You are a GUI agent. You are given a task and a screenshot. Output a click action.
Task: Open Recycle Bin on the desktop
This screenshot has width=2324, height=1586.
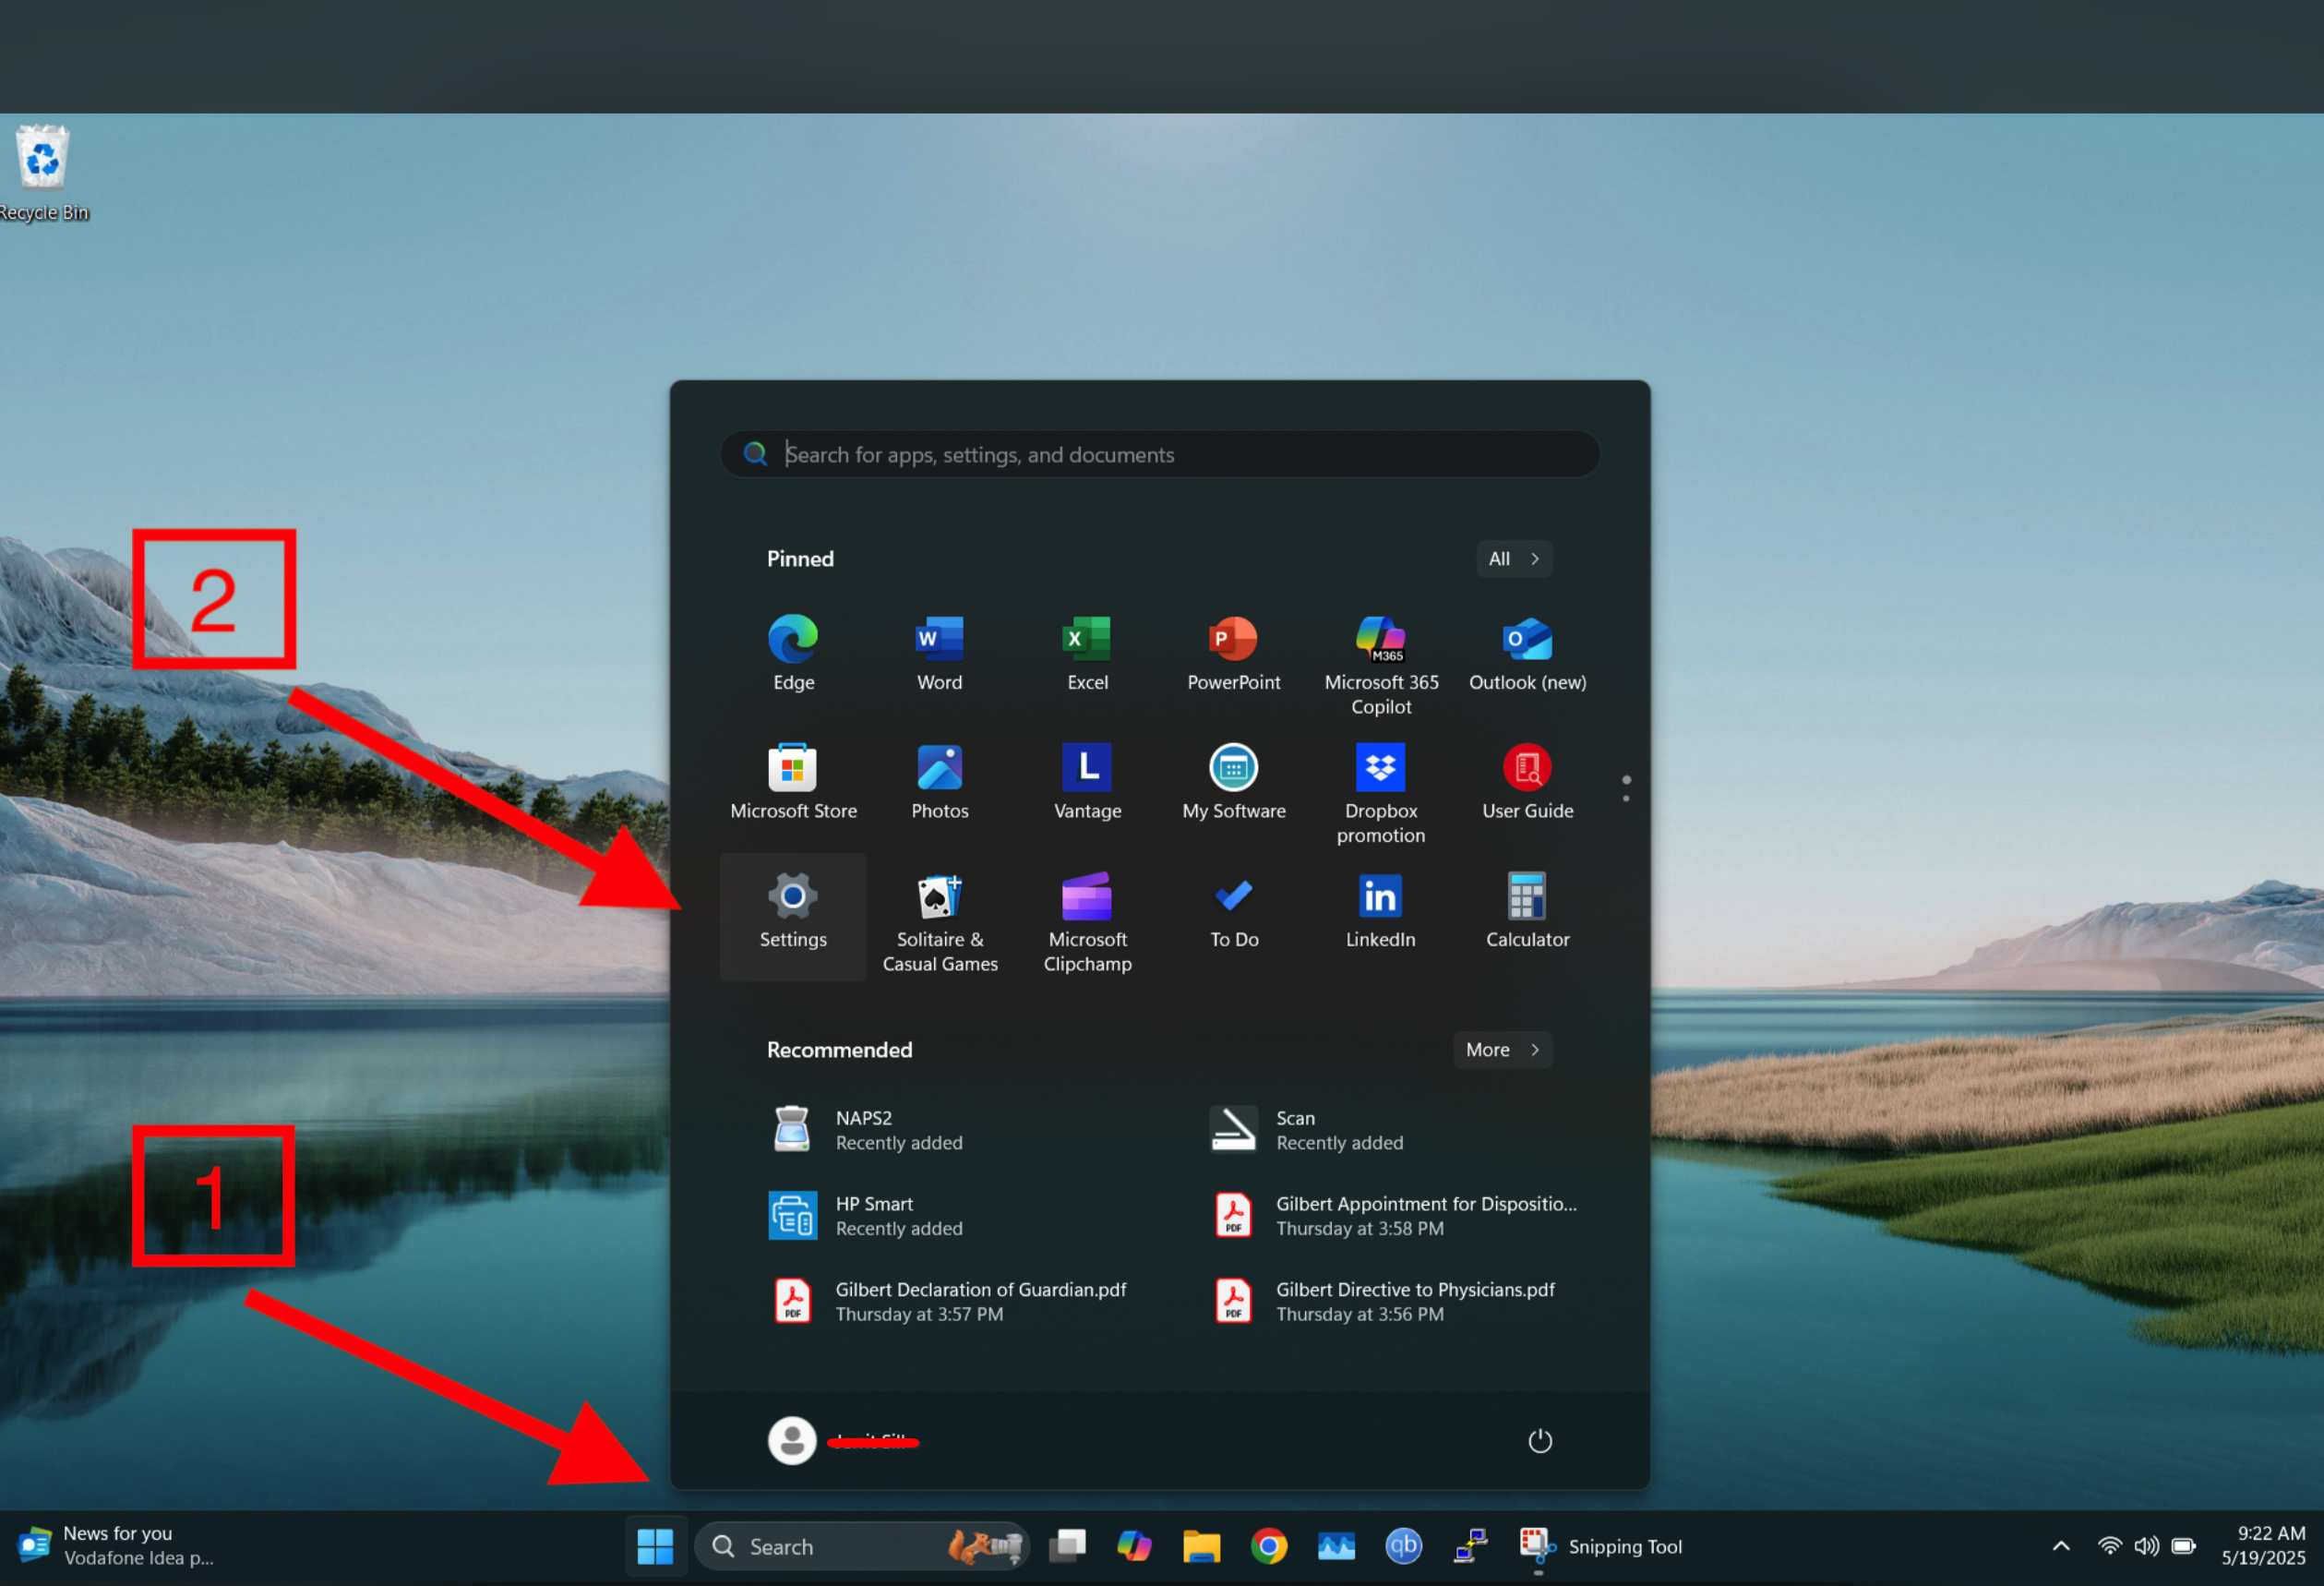(x=42, y=172)
